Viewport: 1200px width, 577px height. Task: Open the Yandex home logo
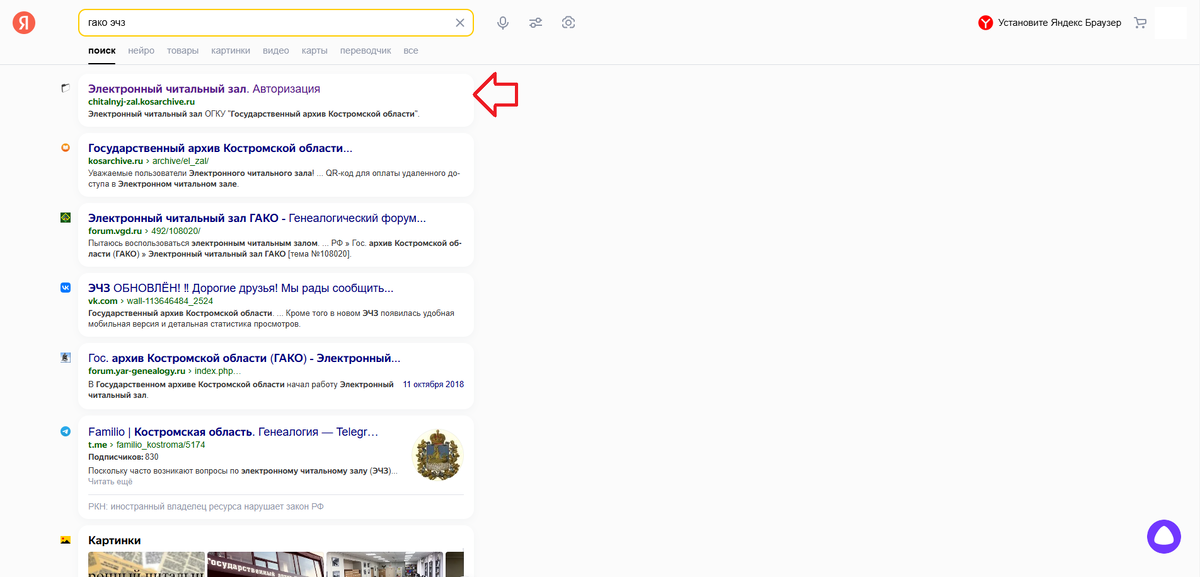24,23
